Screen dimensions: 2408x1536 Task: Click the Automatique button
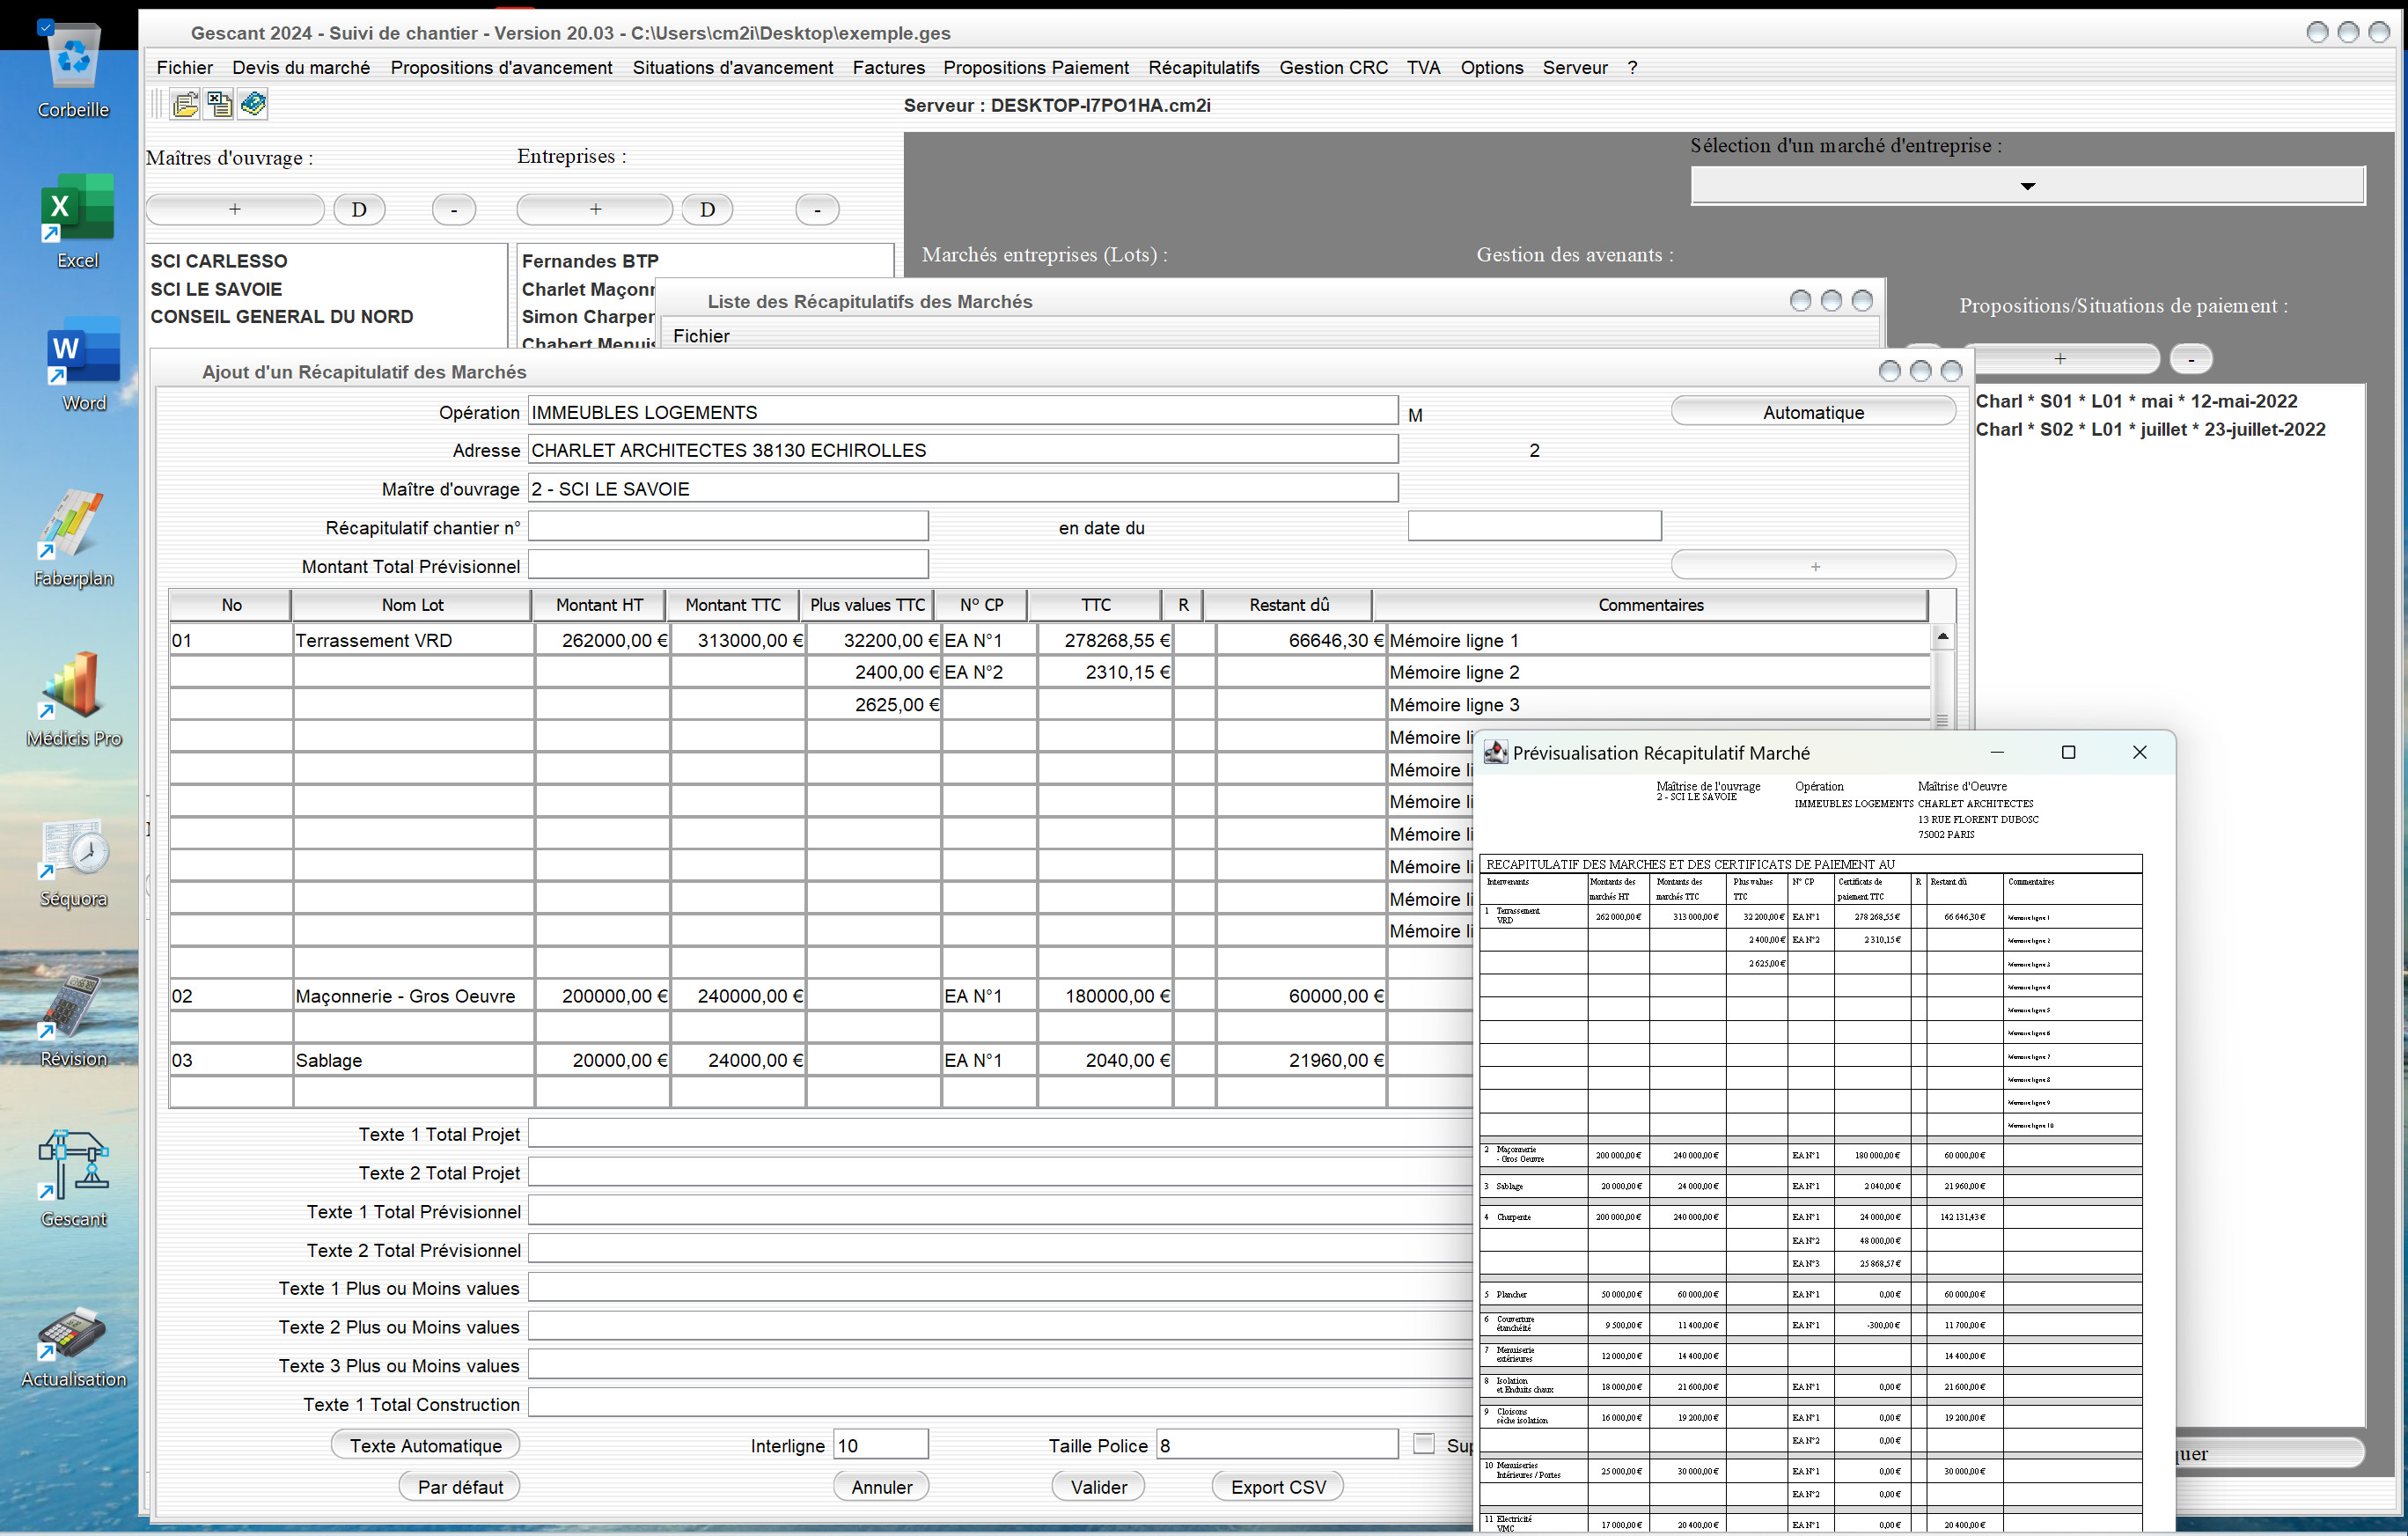[x=1813, y=412]
